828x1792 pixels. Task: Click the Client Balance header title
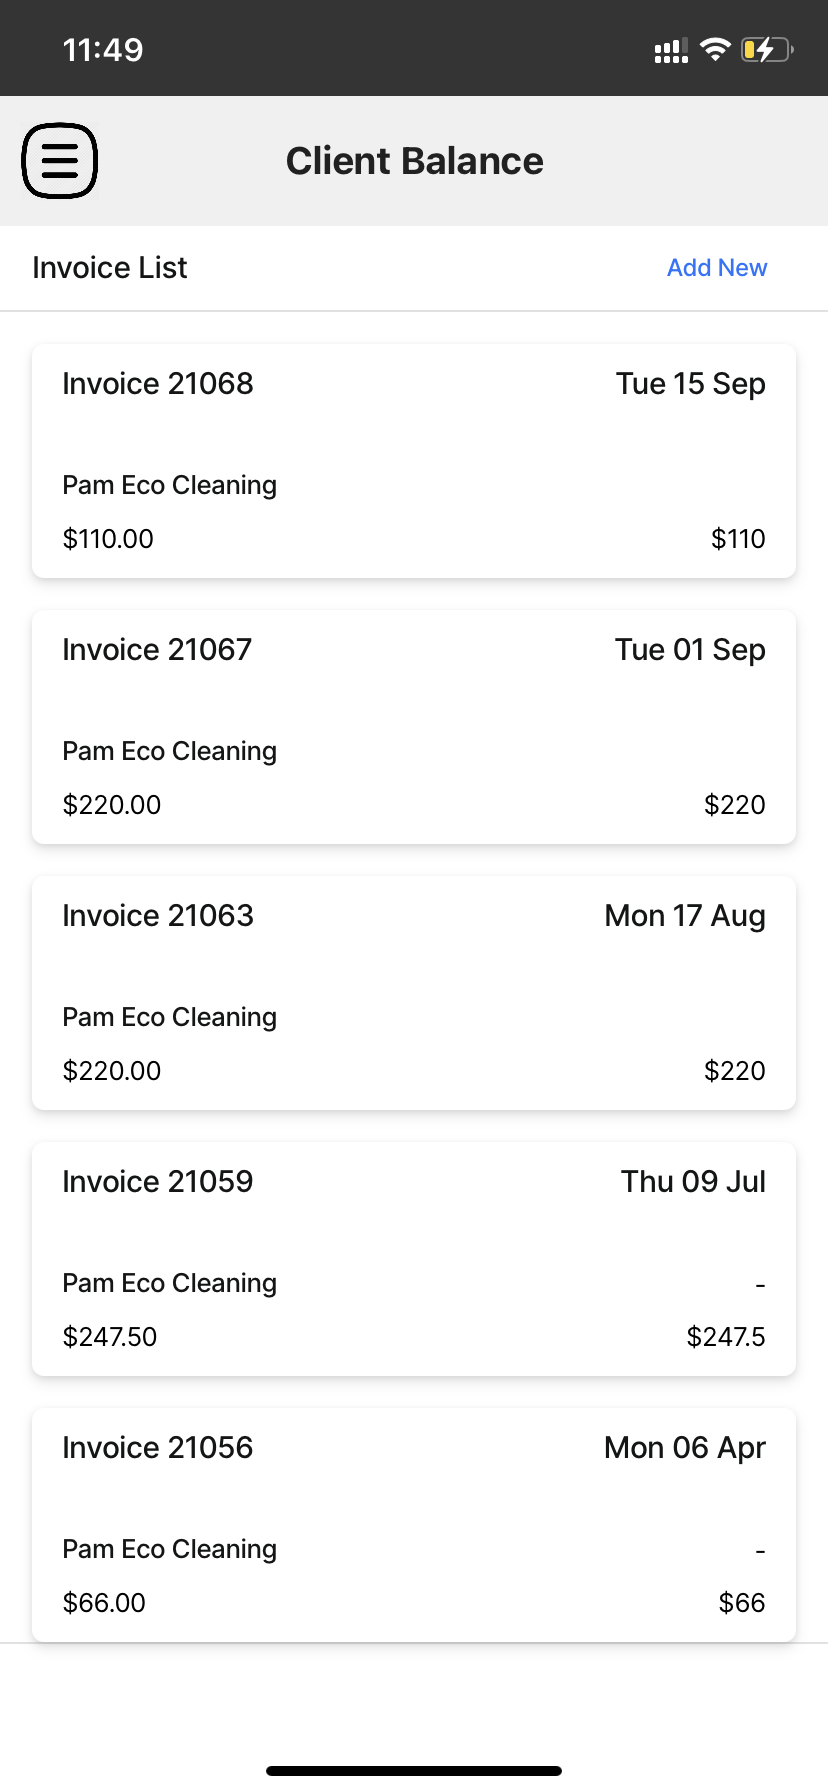tap(415, 161)
